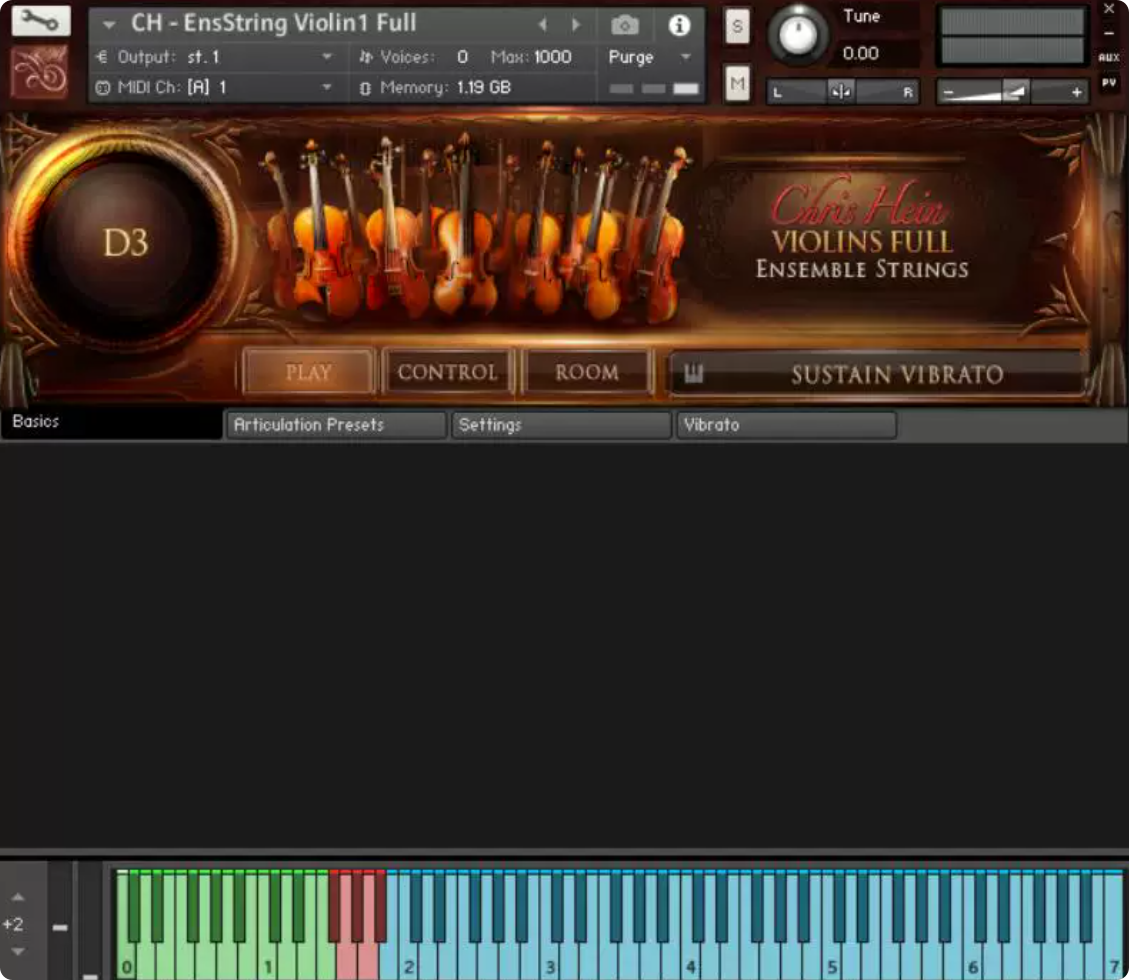The width and height of the screenshot is (1129, 980).
Task: Increase volume with the plus sign
Action: [1076, 92]
